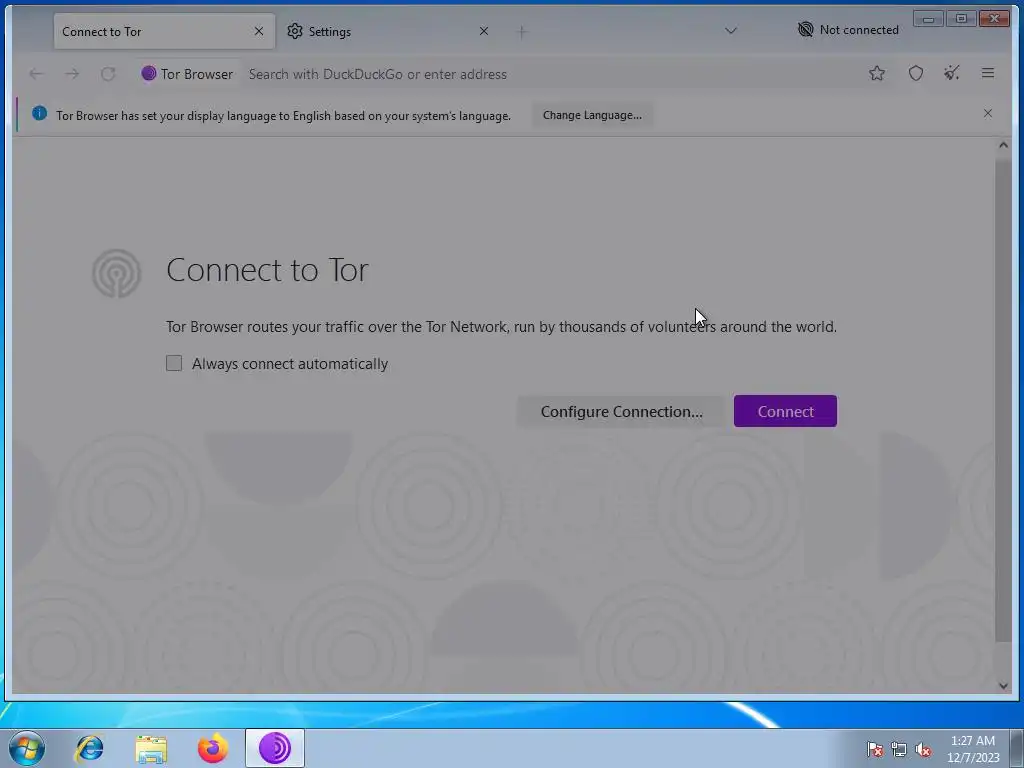Open the hamburger application menu
1024x768 pixels.
click(x=987, y=73)
